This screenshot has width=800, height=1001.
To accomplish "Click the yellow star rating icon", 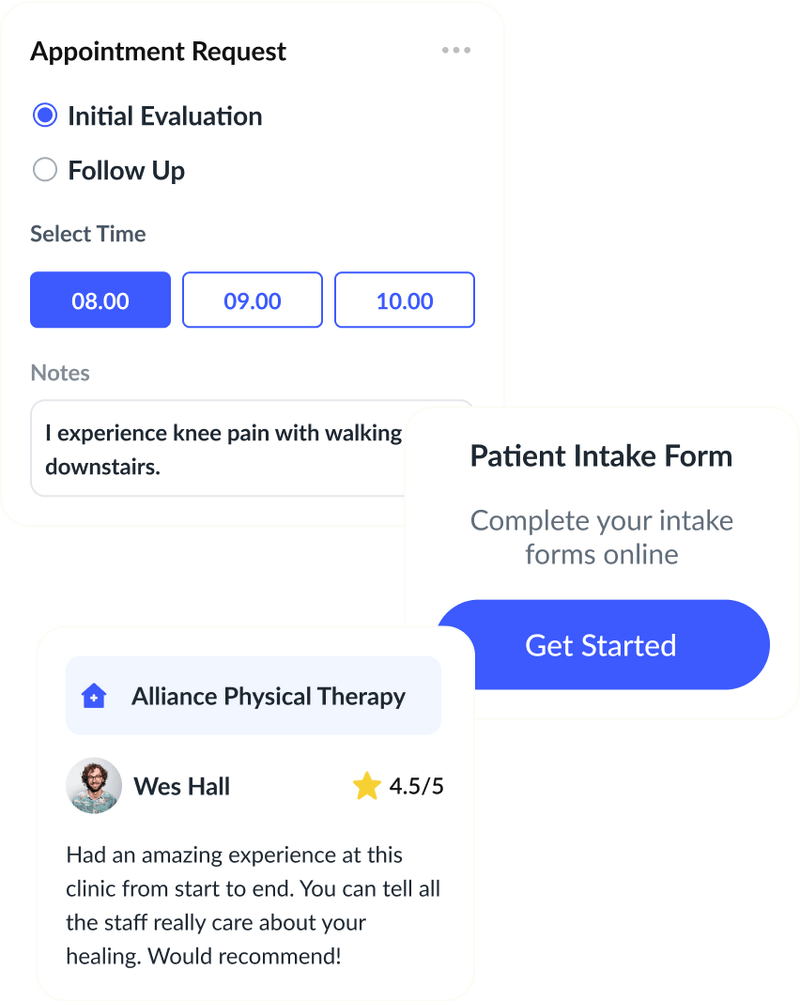I will pyautogui.click(x=367, y=787).
